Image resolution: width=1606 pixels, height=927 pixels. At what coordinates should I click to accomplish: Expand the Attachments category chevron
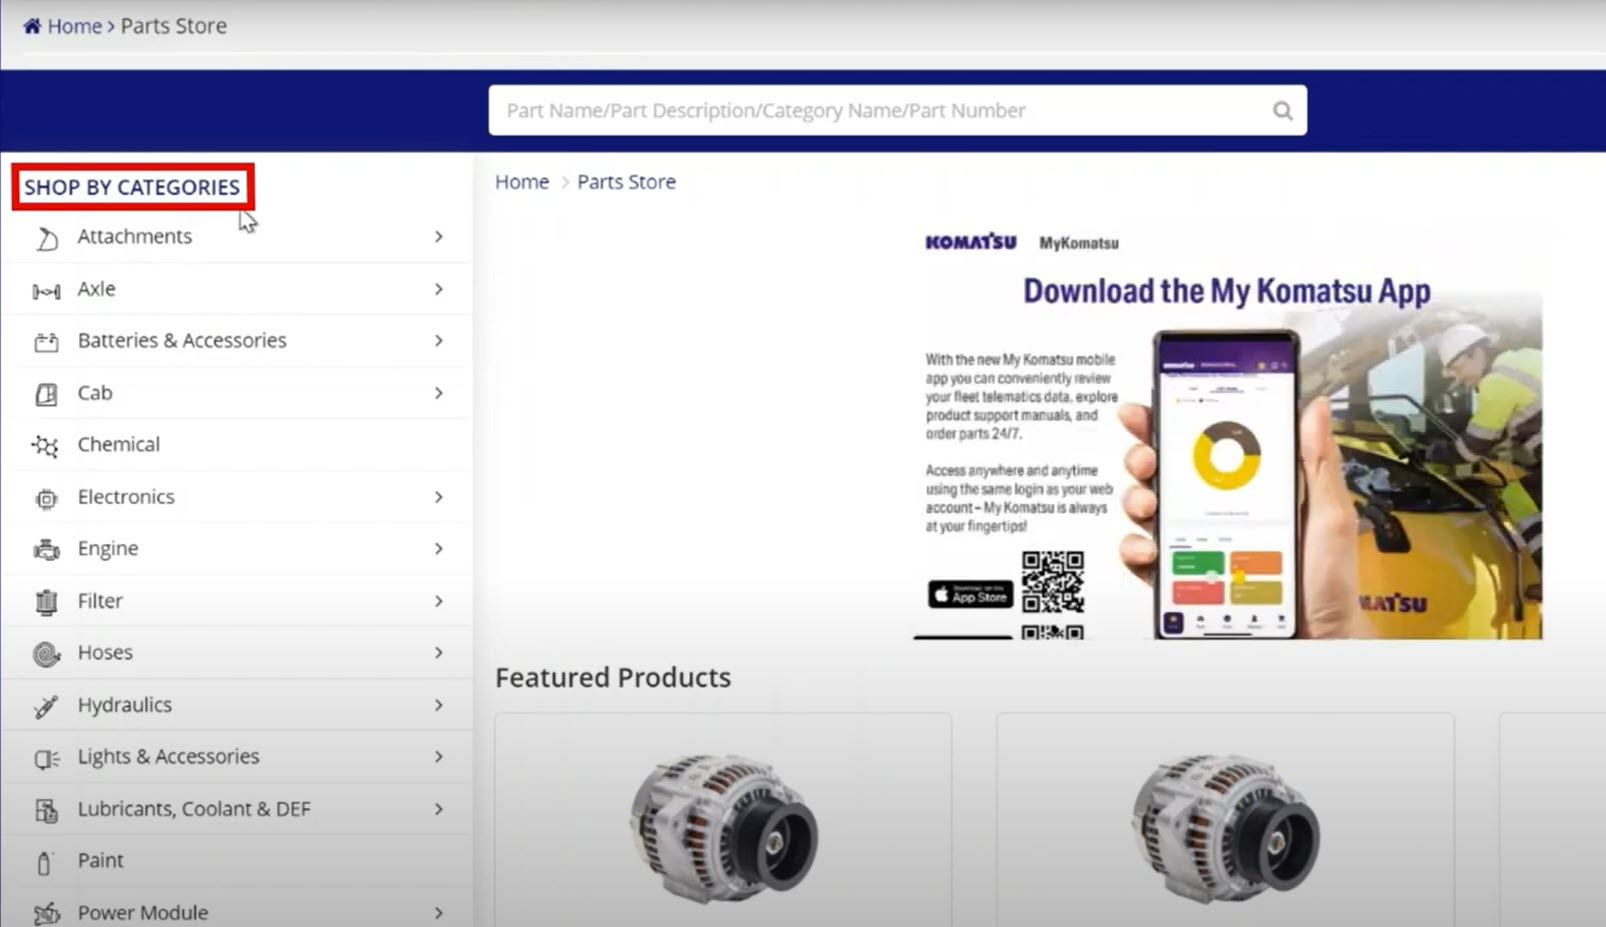[439, 237]
